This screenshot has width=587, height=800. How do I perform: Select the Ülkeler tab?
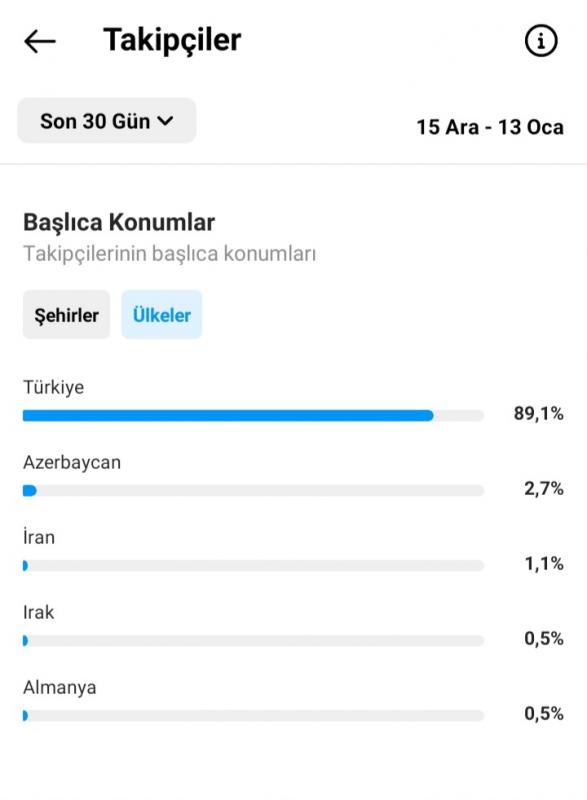click(162, 315)
